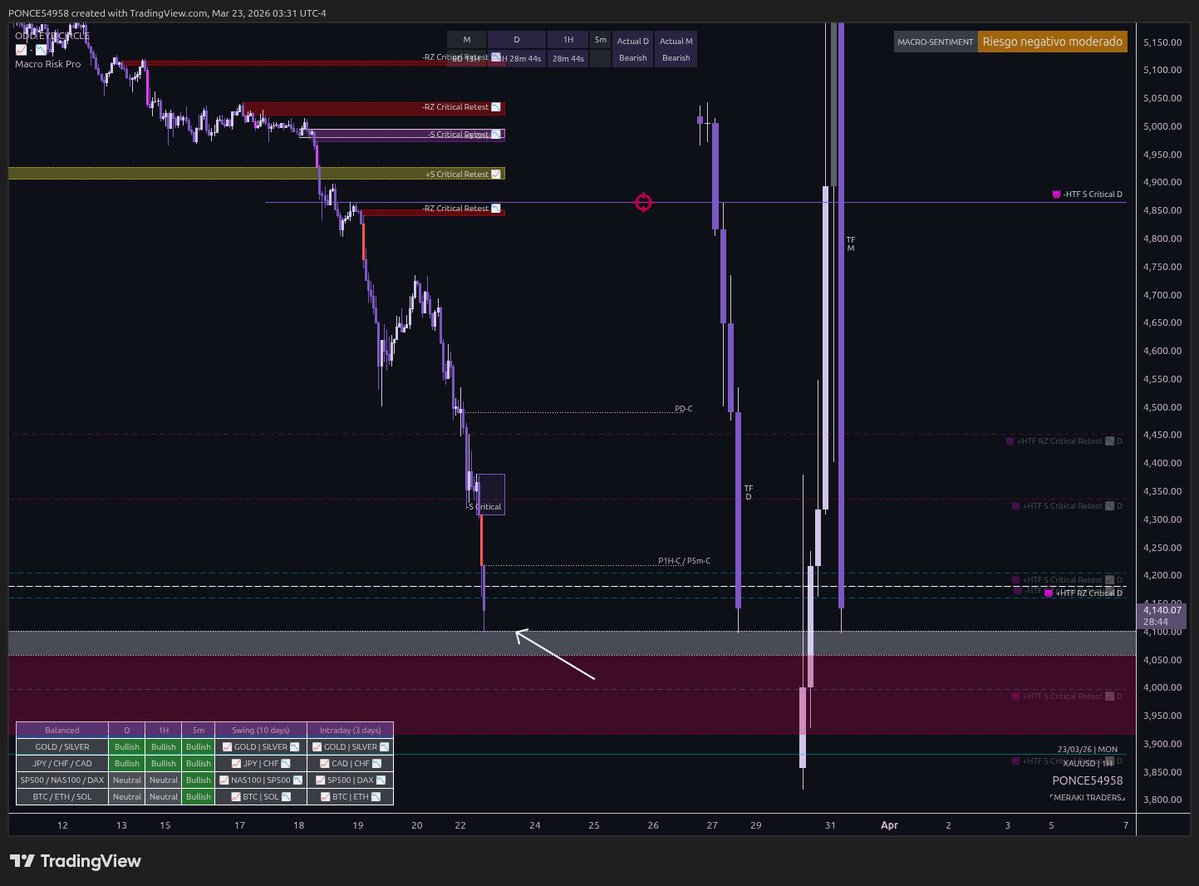
Task: Click the MACRO-SENTIMENT label
Action: click(x=934, y=42)
